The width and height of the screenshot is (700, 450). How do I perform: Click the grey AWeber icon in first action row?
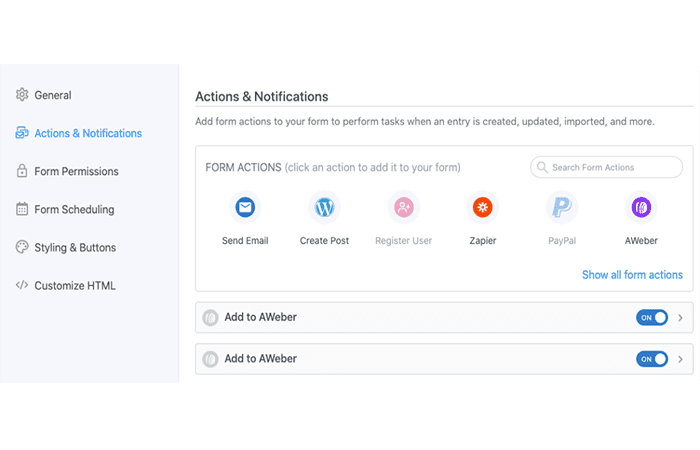(x=210, y=317)
